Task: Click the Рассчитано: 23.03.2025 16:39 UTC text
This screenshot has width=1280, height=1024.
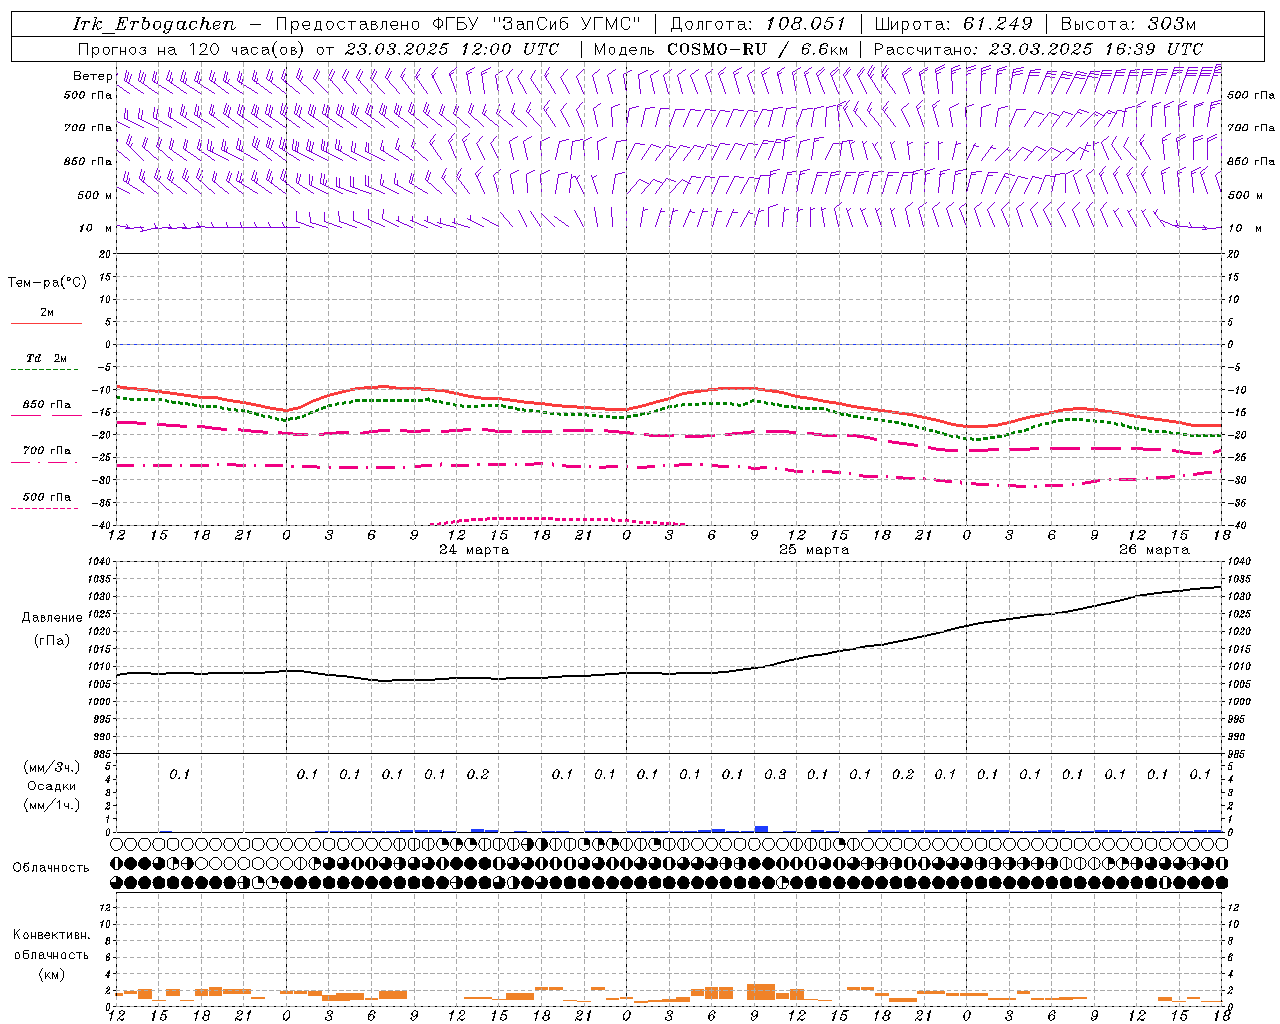Action: [x=1038, y=49]
